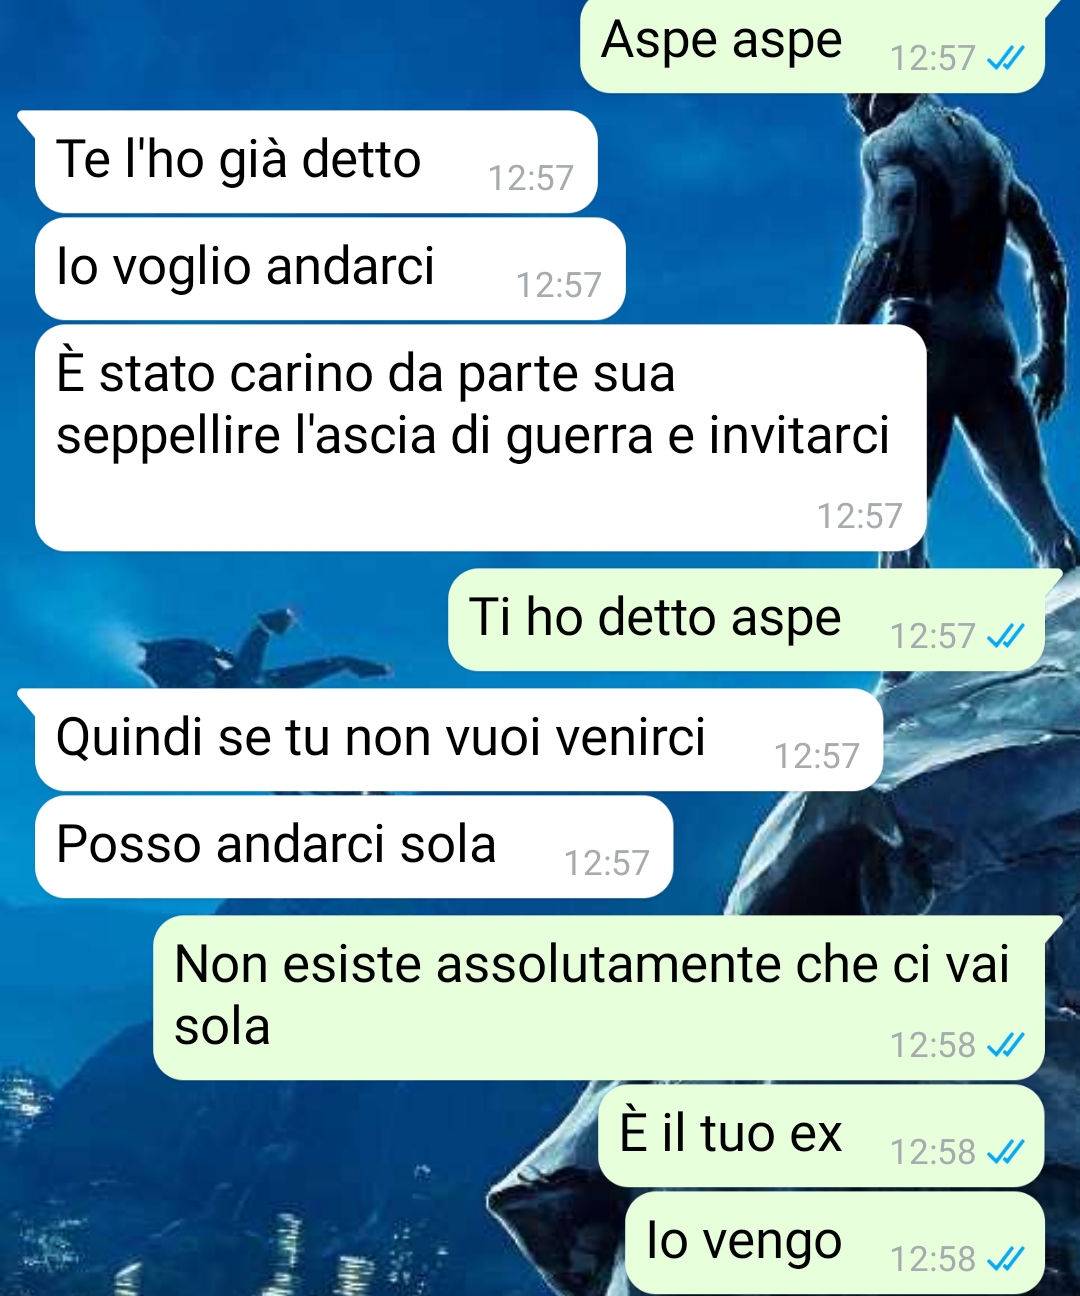Image resolution: width=1080 pixels, height=1296 pixels.
Task: Select the 'Aspe aspe' message bubble
Action: coord(813,46)
